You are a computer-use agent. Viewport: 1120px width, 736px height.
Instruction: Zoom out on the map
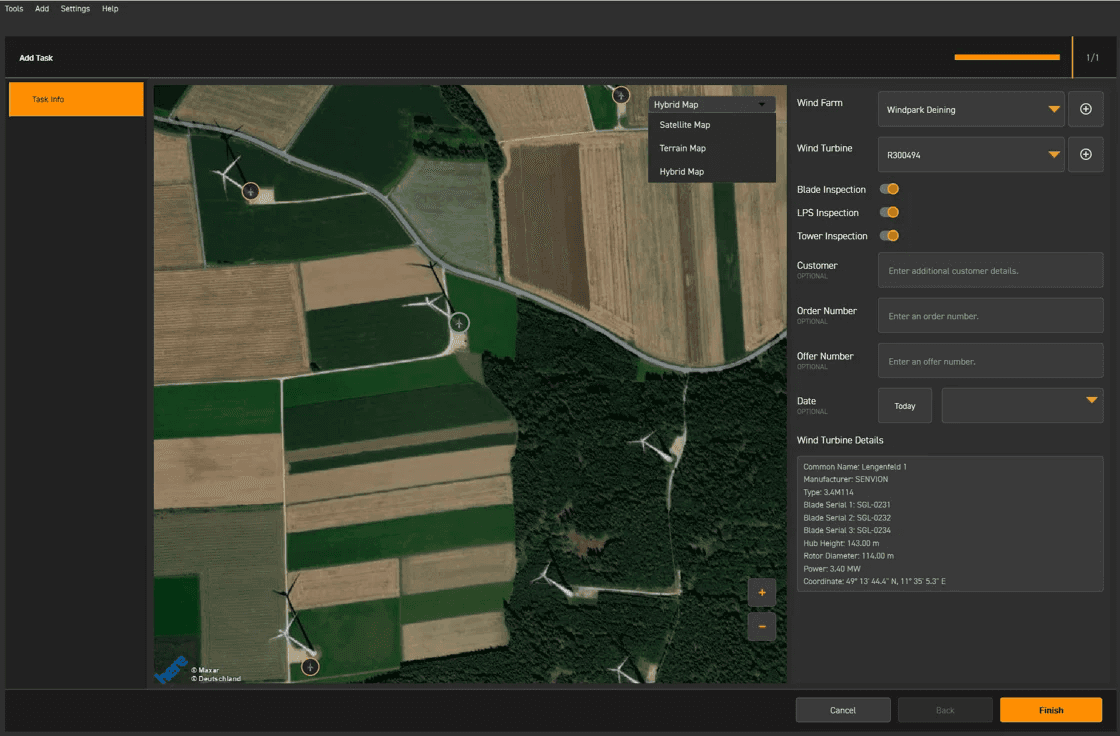tap(761, 627)
